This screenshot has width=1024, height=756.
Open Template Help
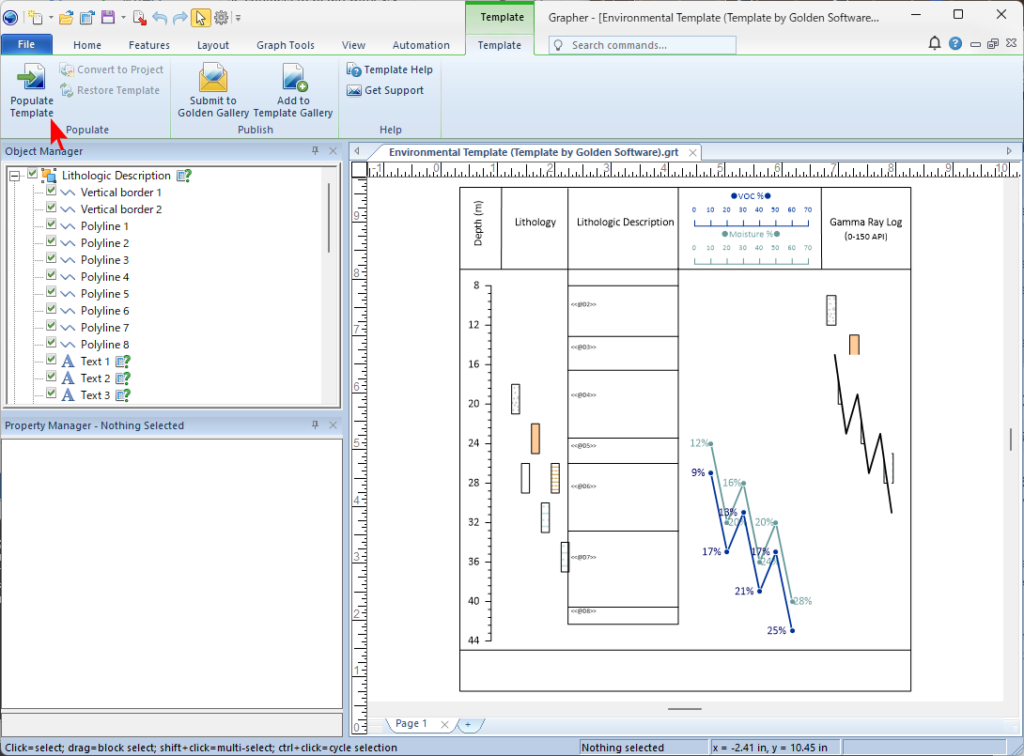tap(390, 70)
